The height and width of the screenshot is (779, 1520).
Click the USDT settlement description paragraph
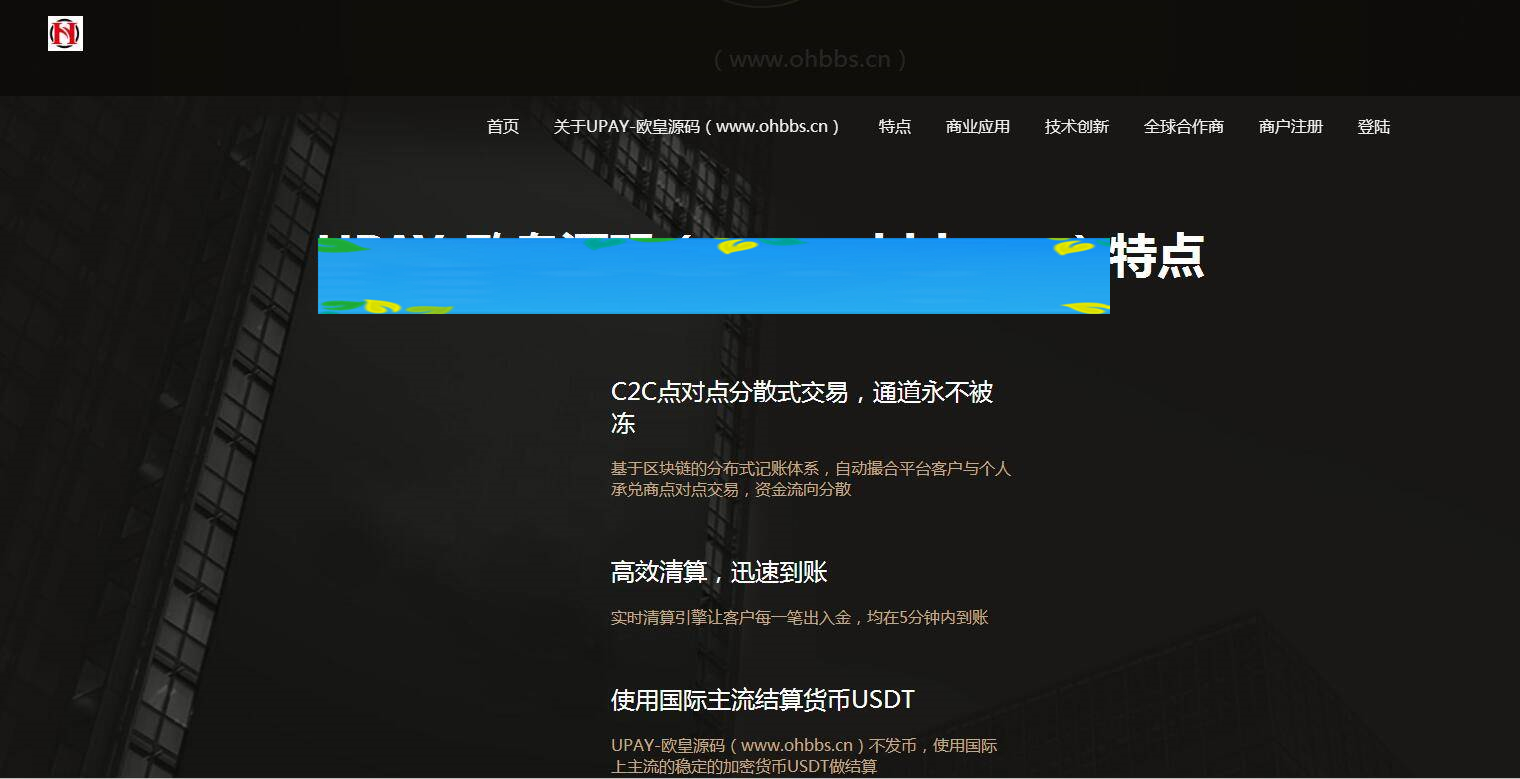coord(805,755)
